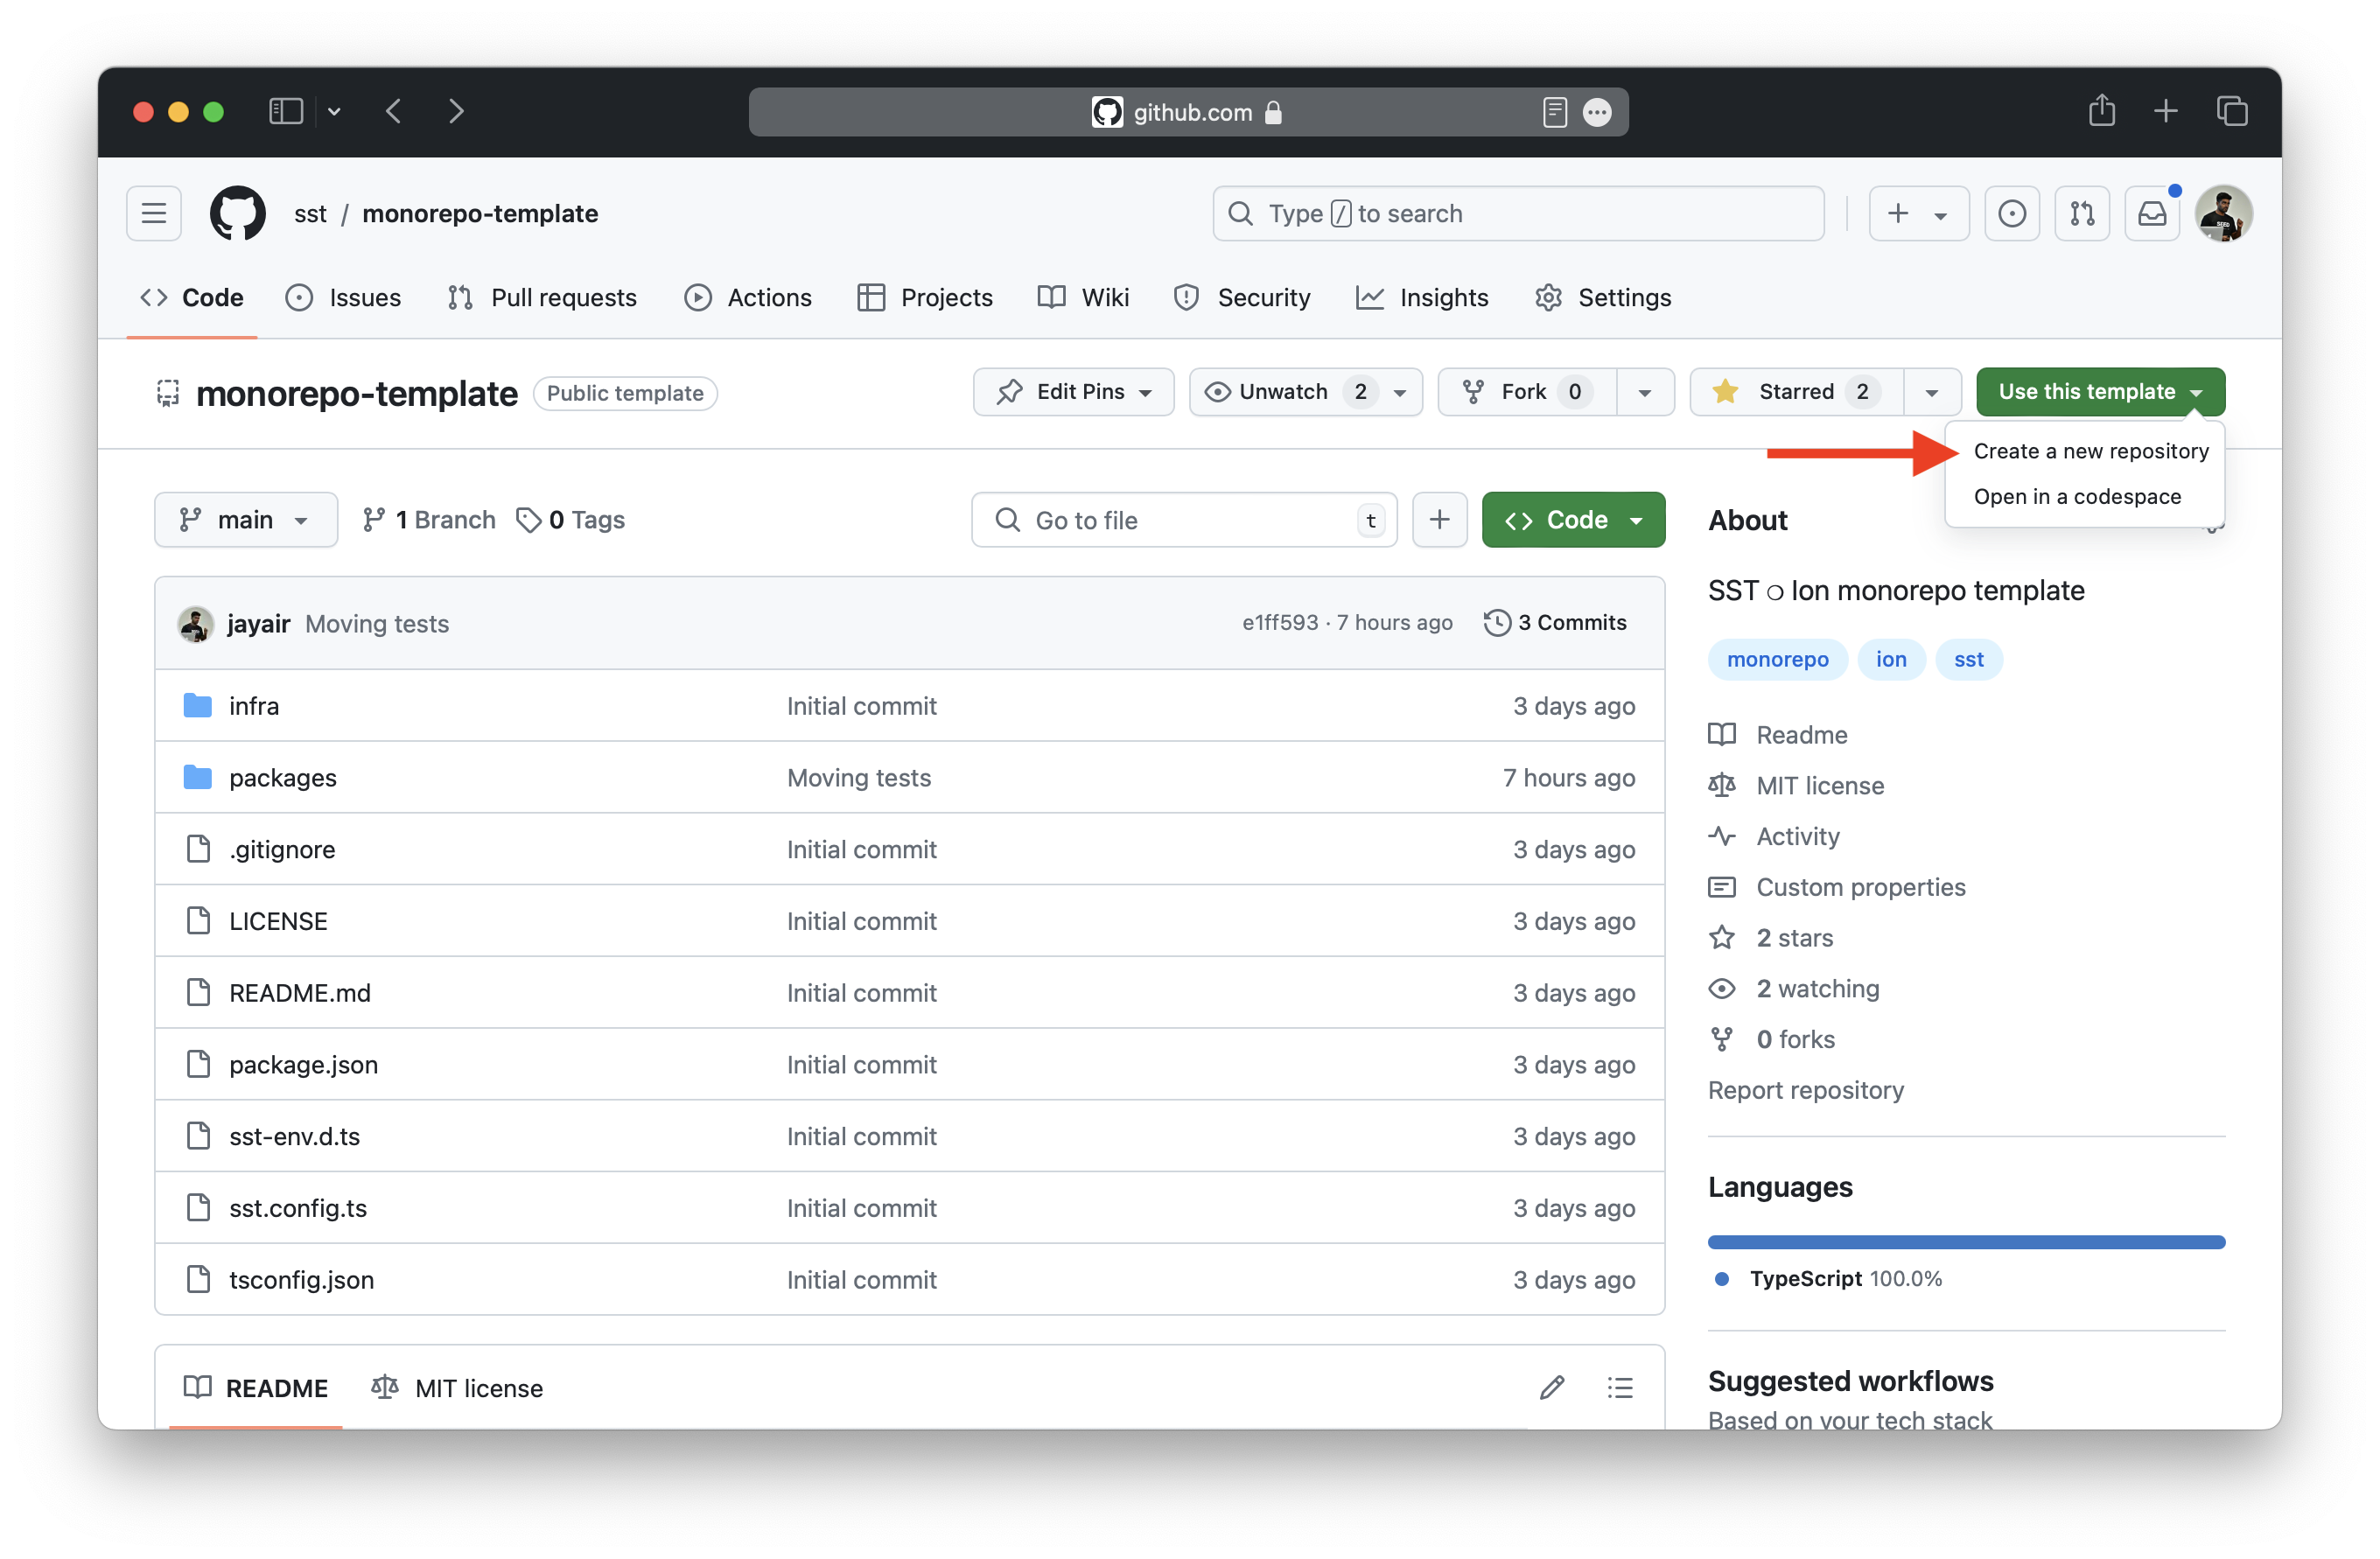
Task: Click the Reader view icon in address bar
Action: [x=1554, y=112]
